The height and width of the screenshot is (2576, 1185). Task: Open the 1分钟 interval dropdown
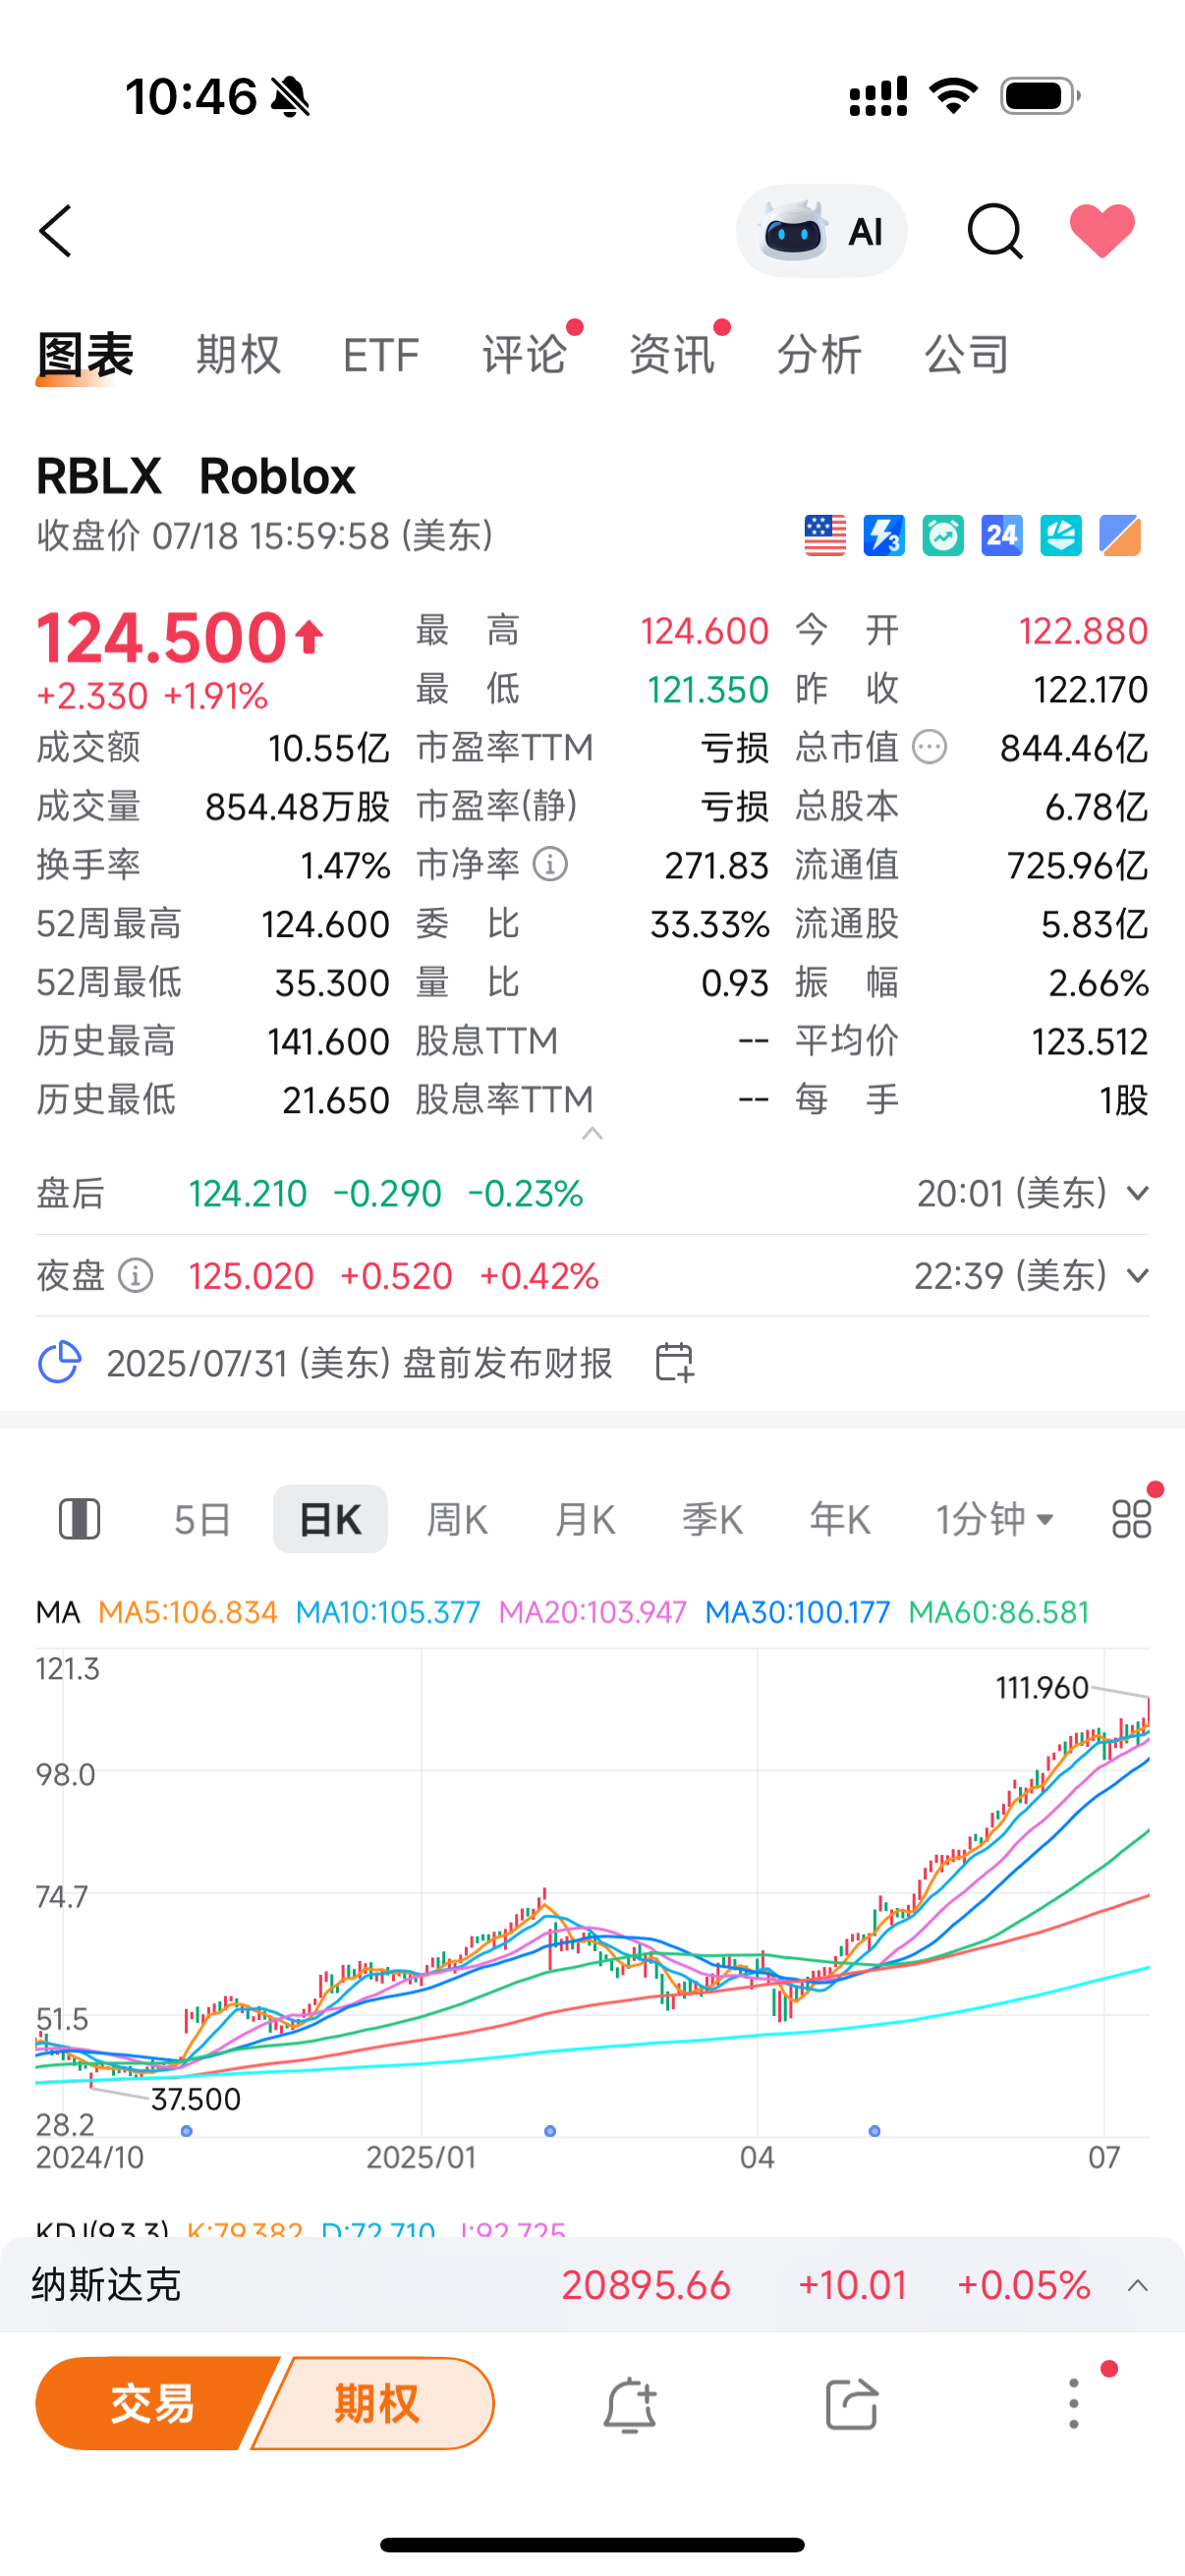point(994,1519)
